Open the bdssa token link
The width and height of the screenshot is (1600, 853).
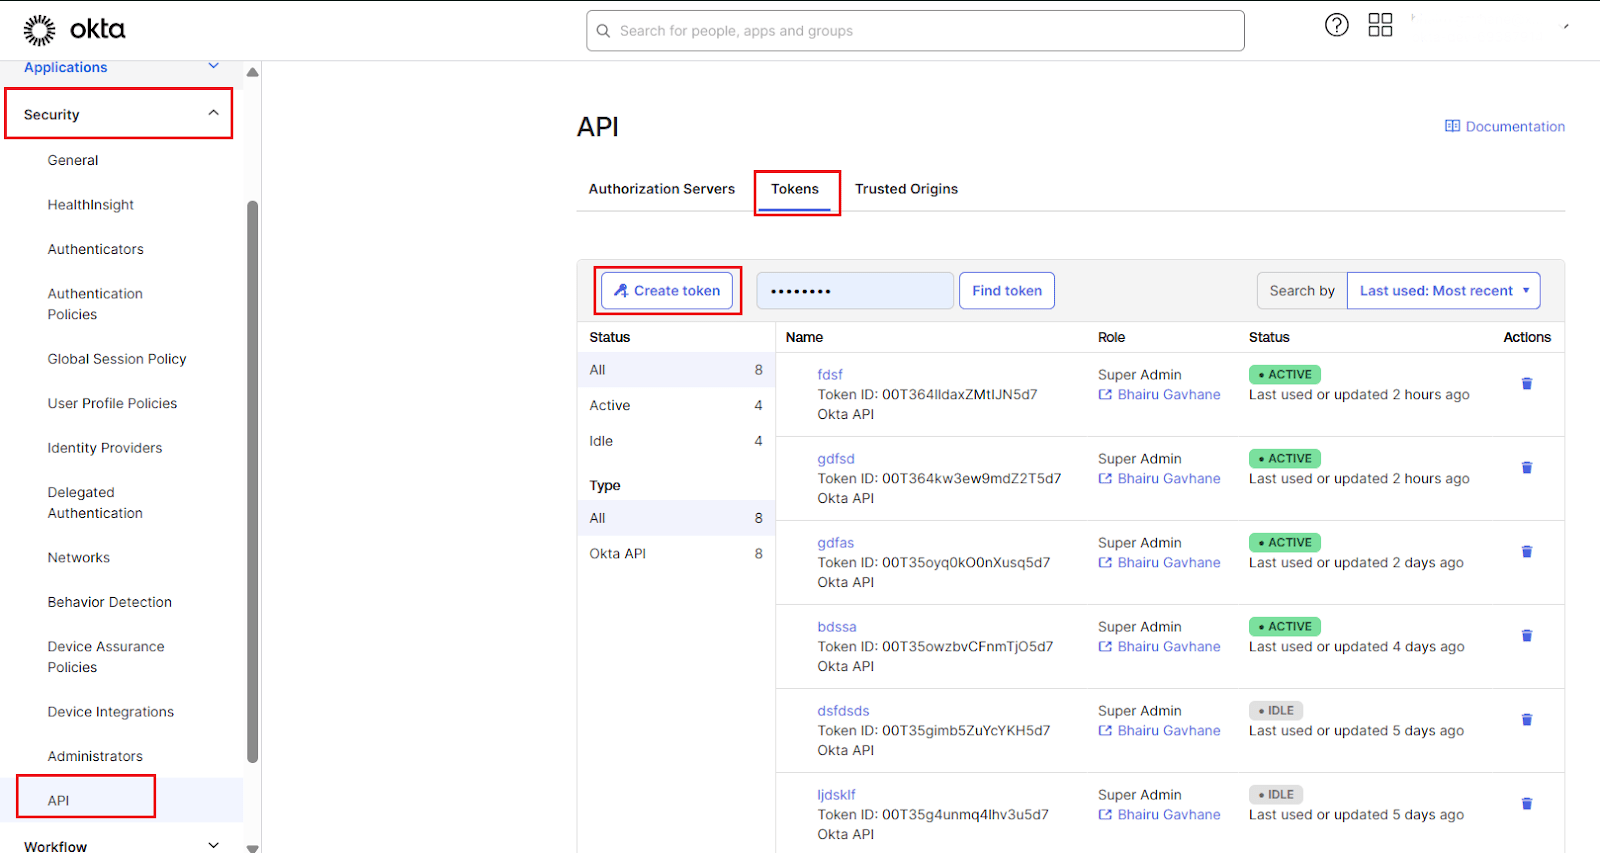coord(837,627)
